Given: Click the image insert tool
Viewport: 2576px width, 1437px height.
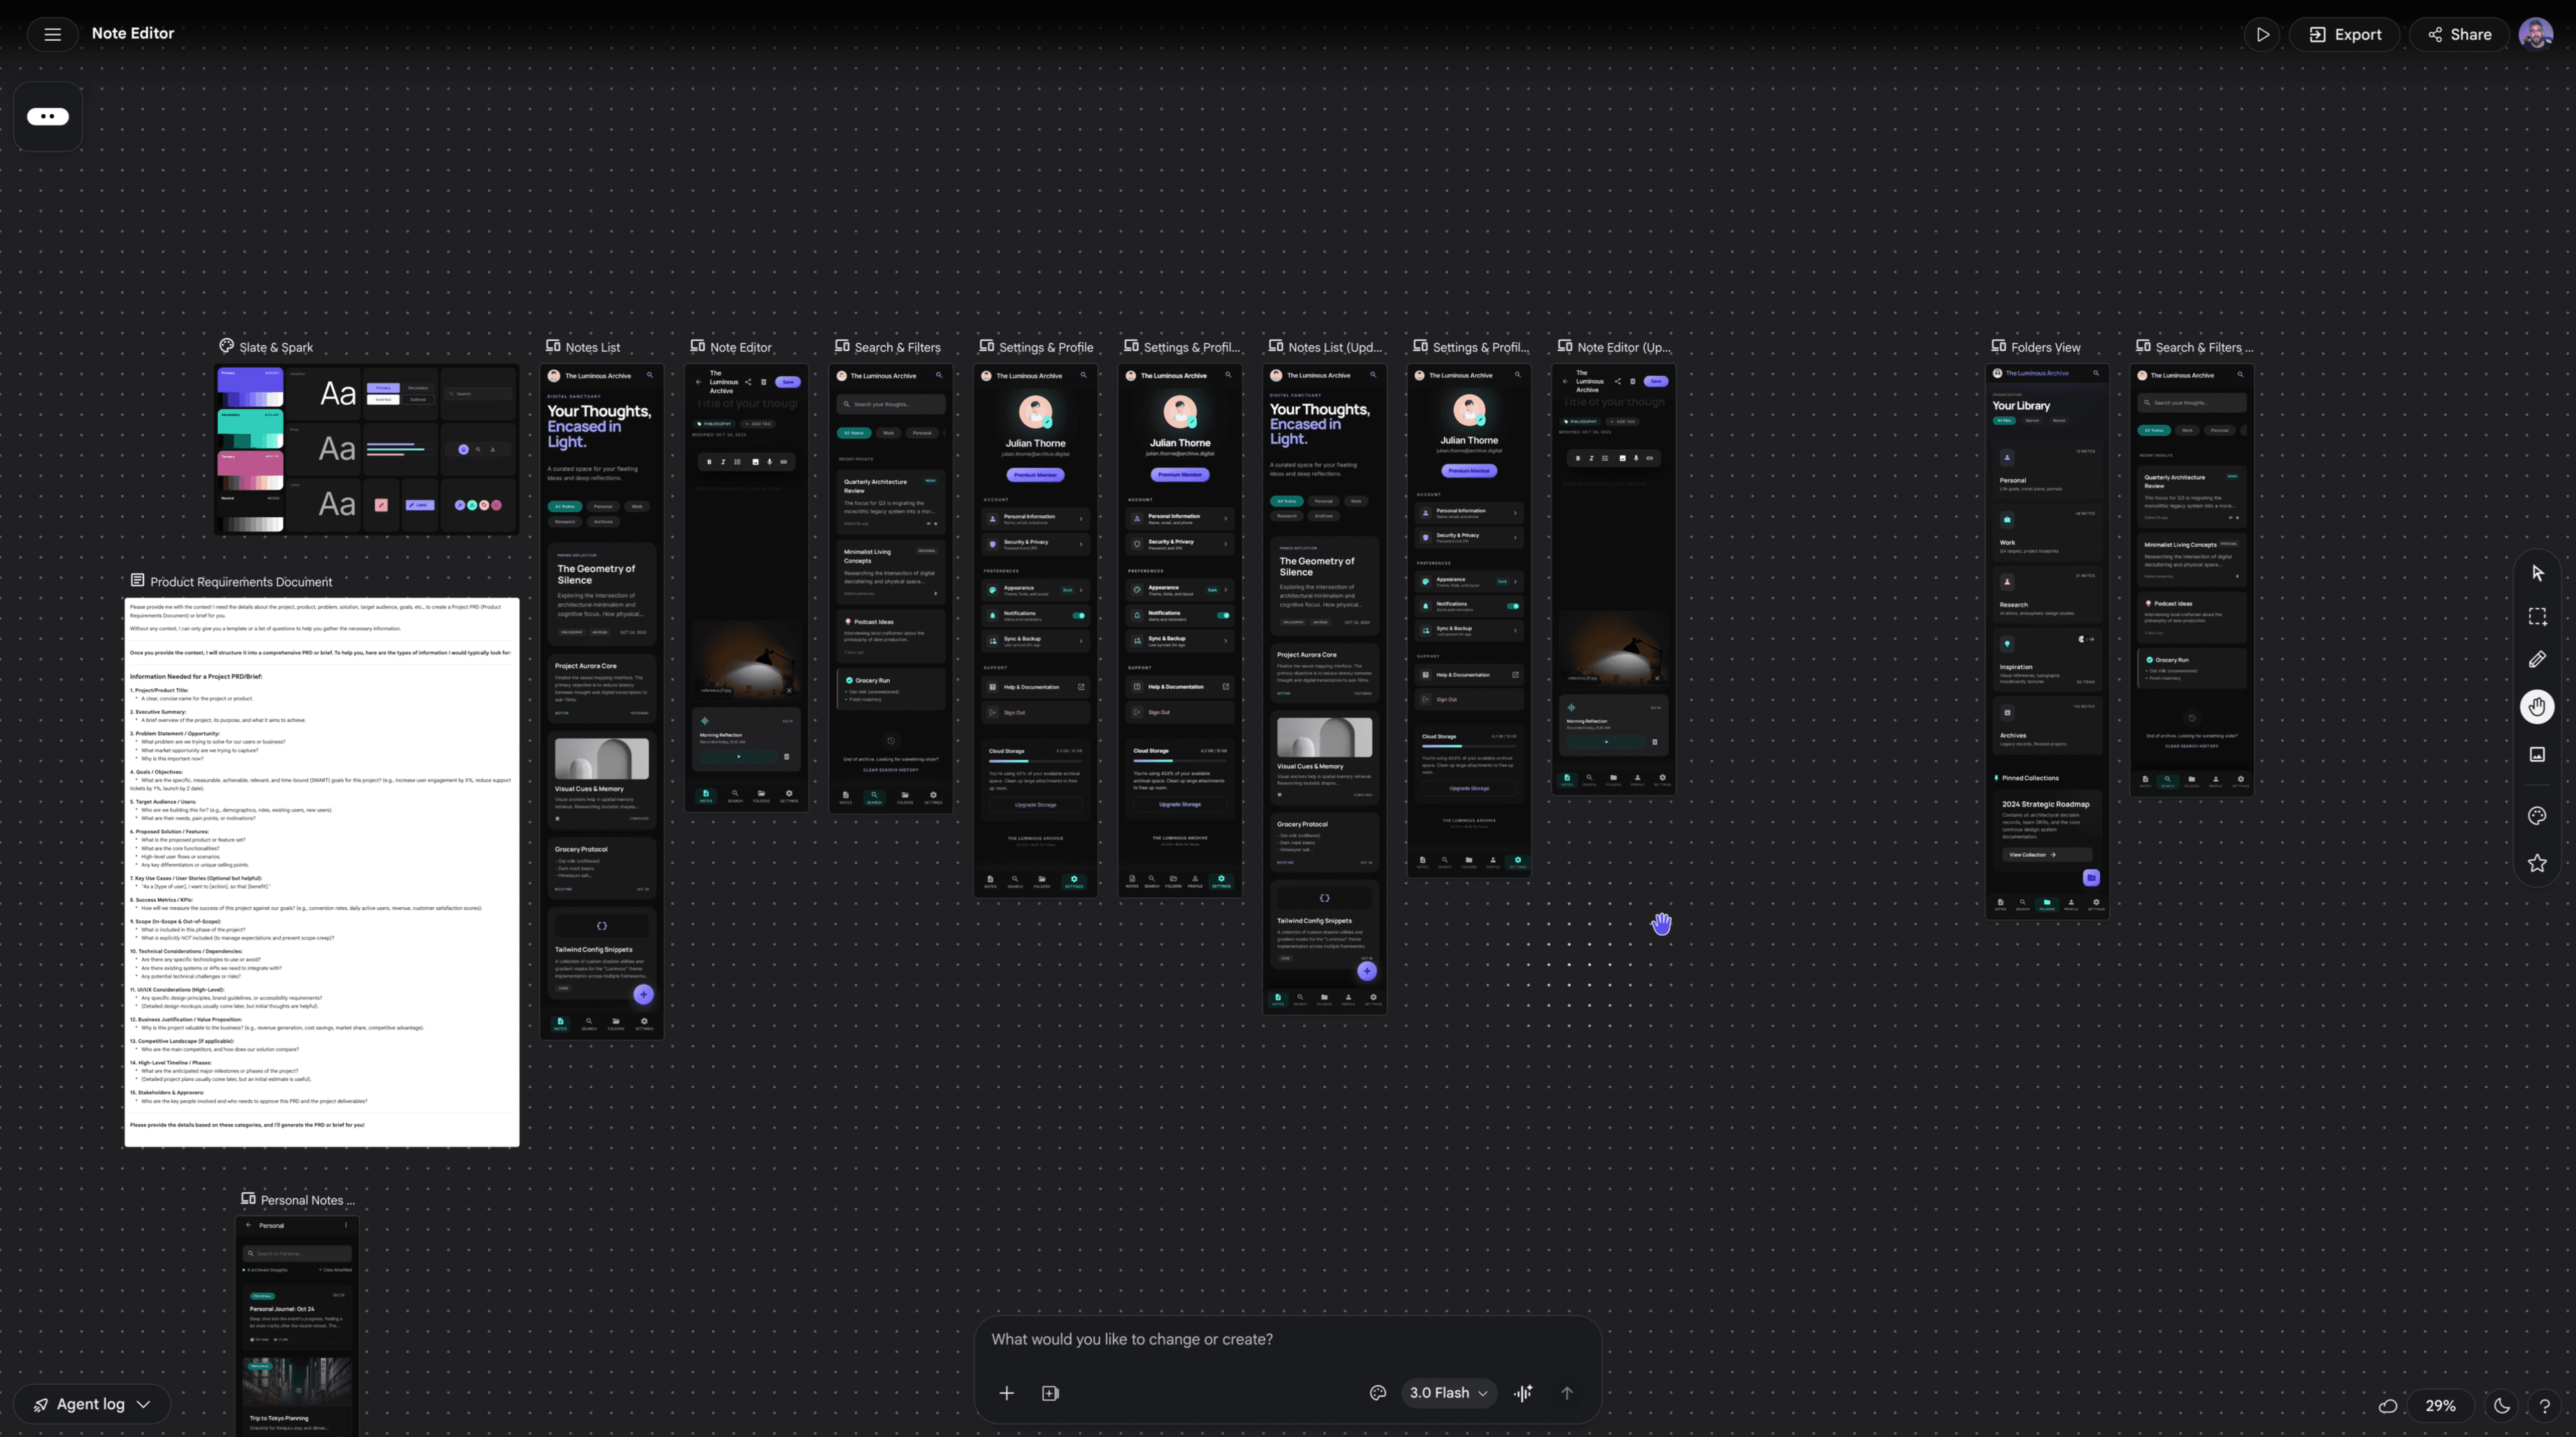Looking at the screenshot, I should [2537, 754].
